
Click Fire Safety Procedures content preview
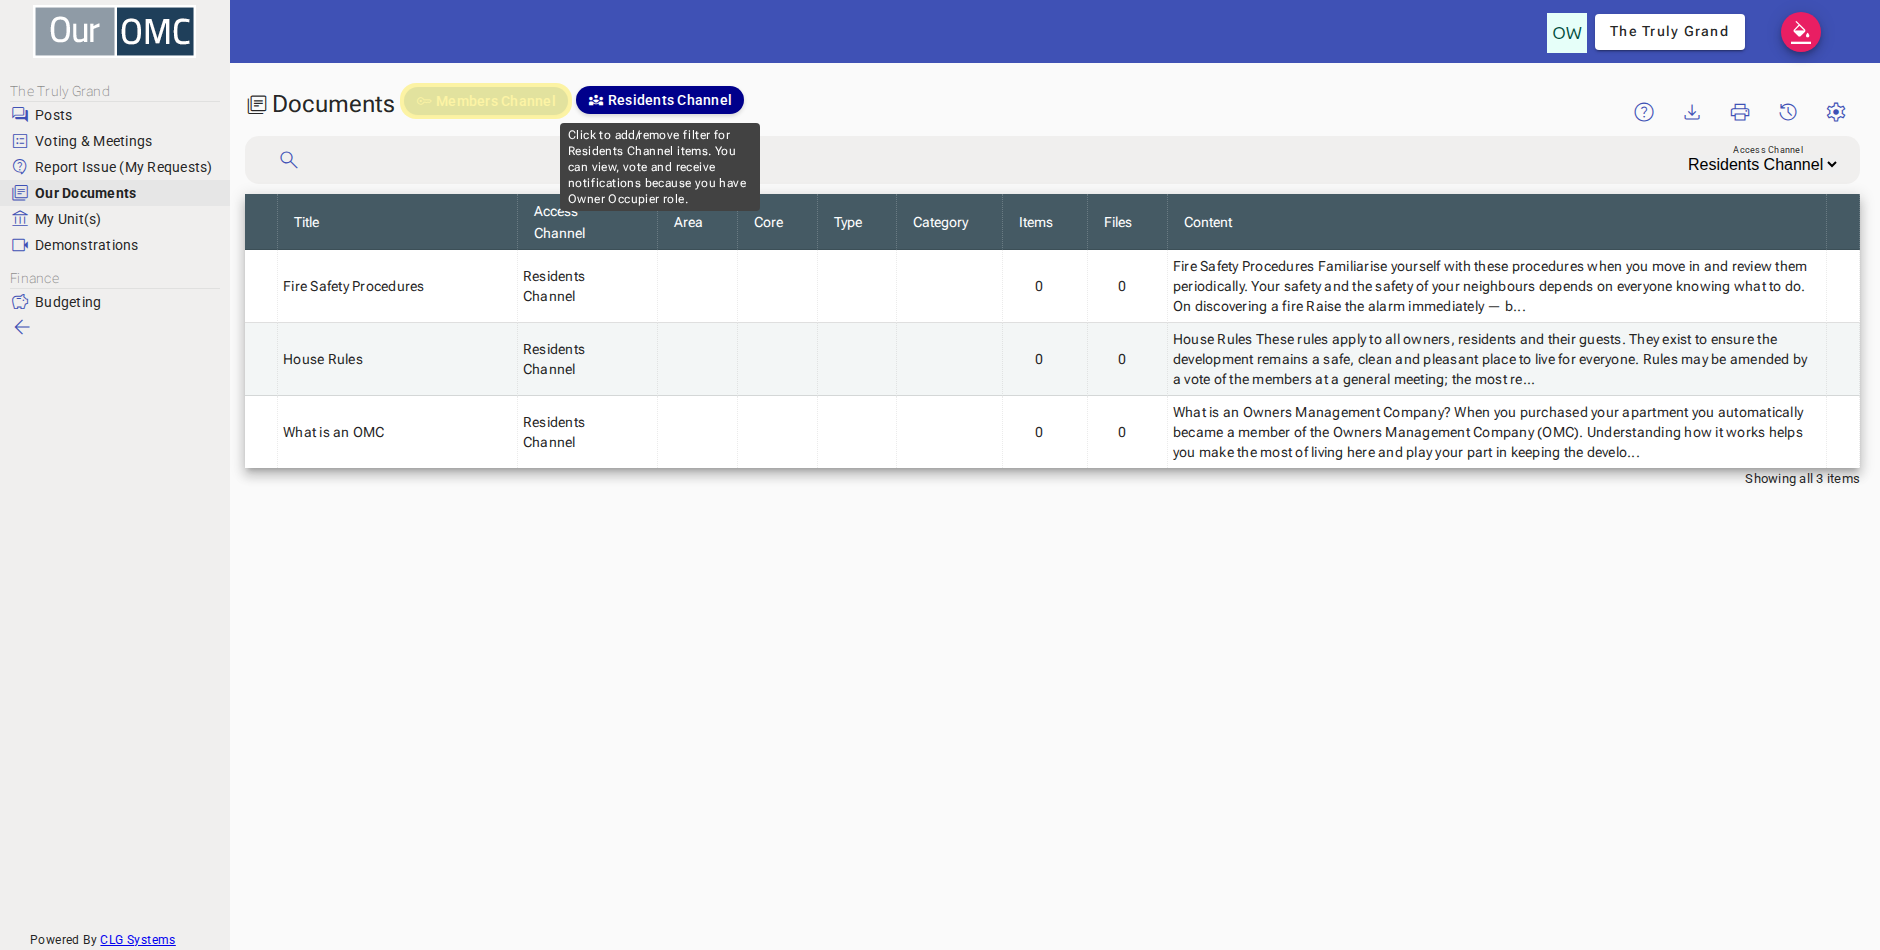(1490, 286)
